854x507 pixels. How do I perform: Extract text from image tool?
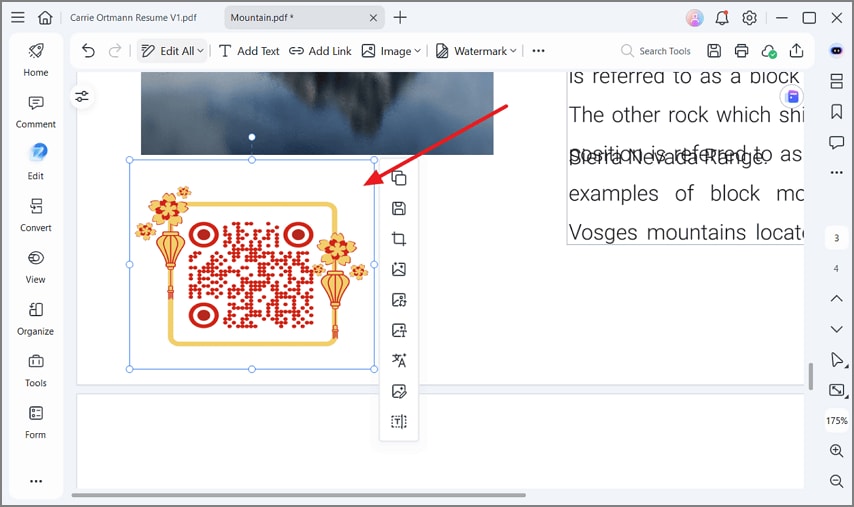(399, 422)
